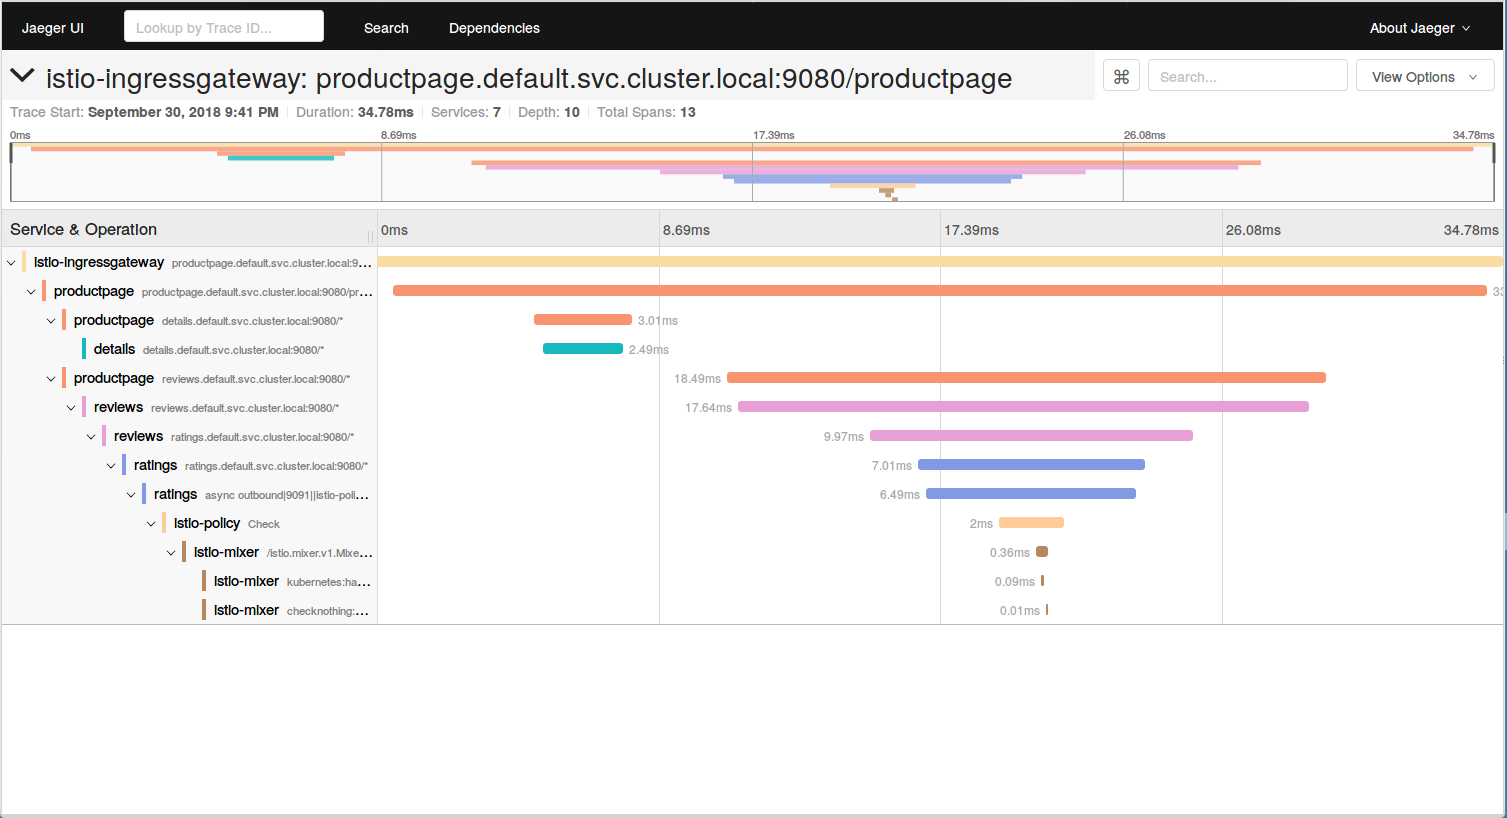Click Depth 10 text

coord(549,112)
